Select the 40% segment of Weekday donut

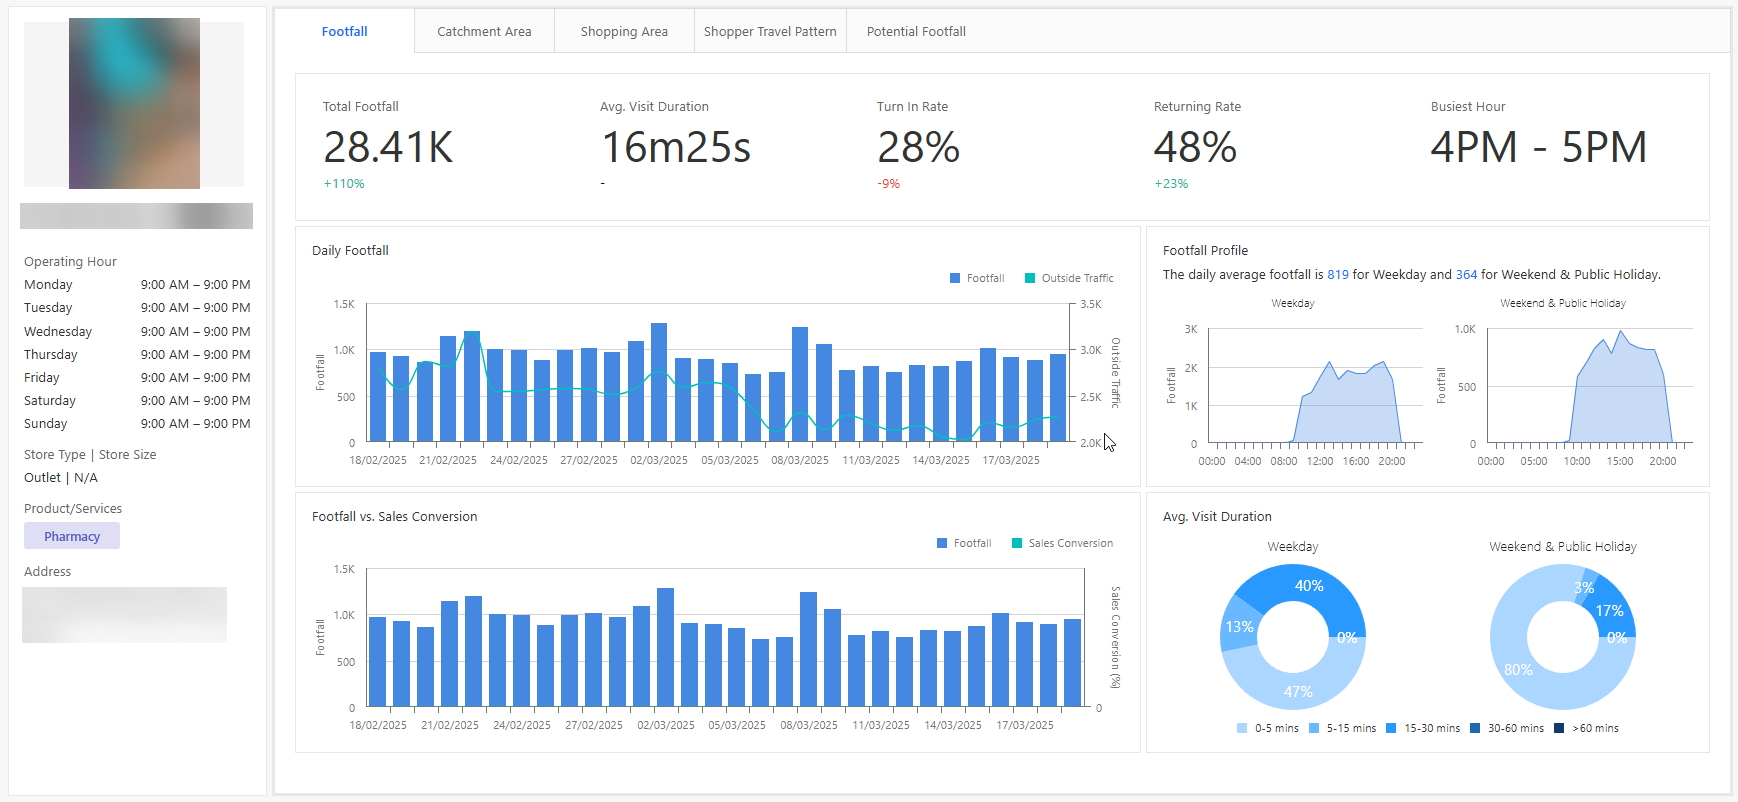[1308, 586]
